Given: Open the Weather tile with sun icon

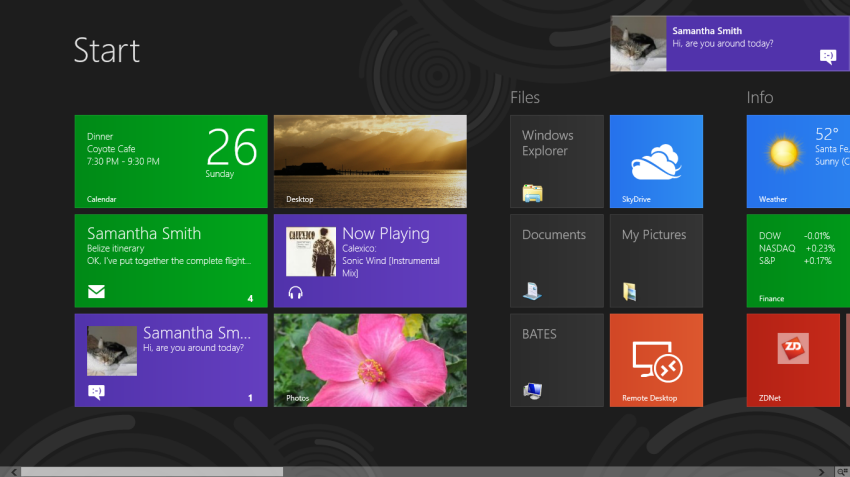Looking at the screenshot, I should [797, 161].
